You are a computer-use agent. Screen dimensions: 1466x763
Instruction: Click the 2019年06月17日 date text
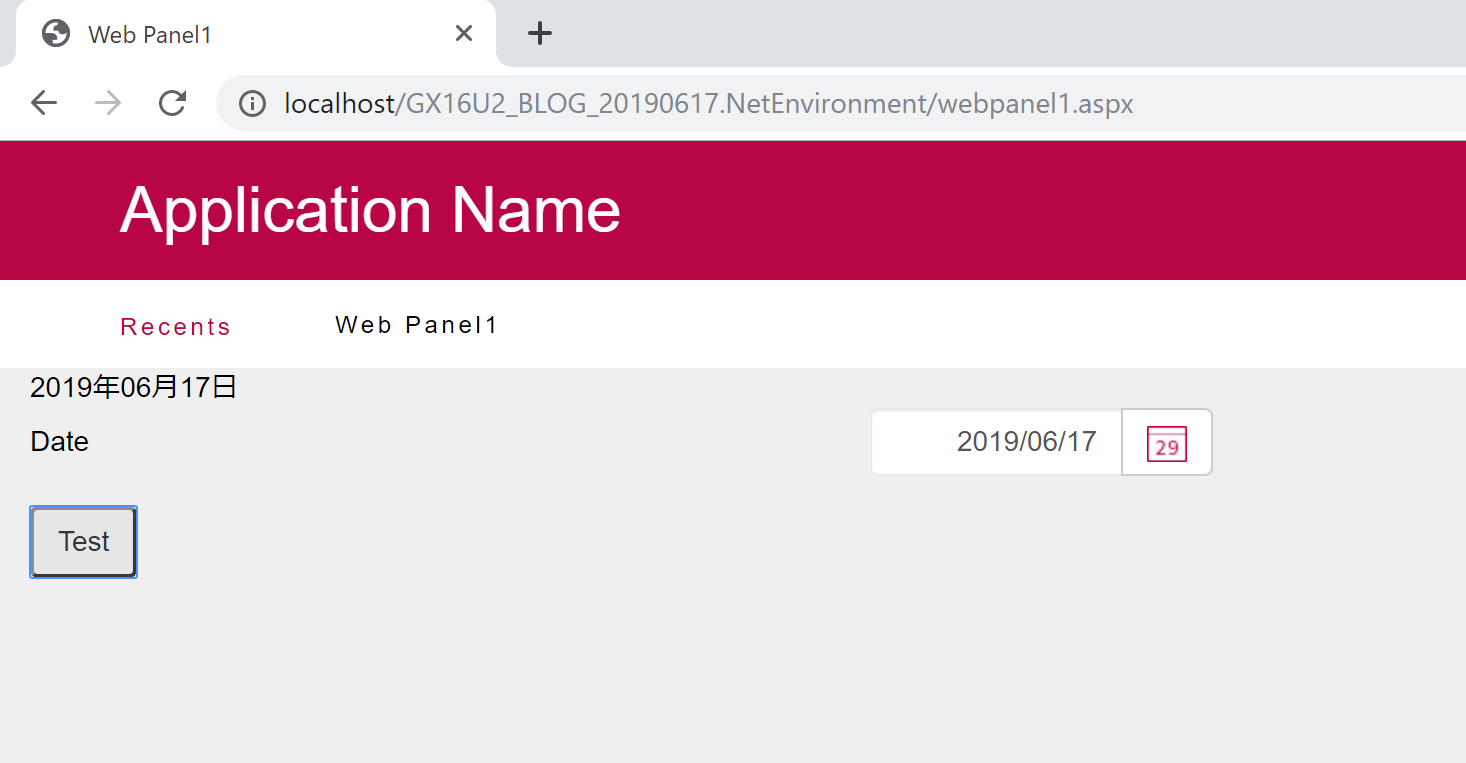[x=133, y=388]
